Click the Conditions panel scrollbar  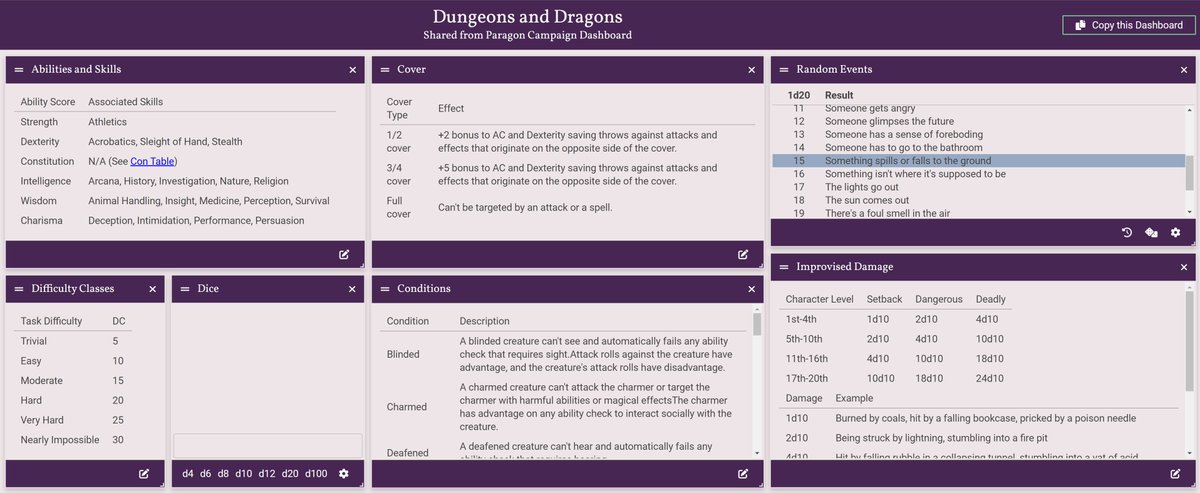pos(757,324)
